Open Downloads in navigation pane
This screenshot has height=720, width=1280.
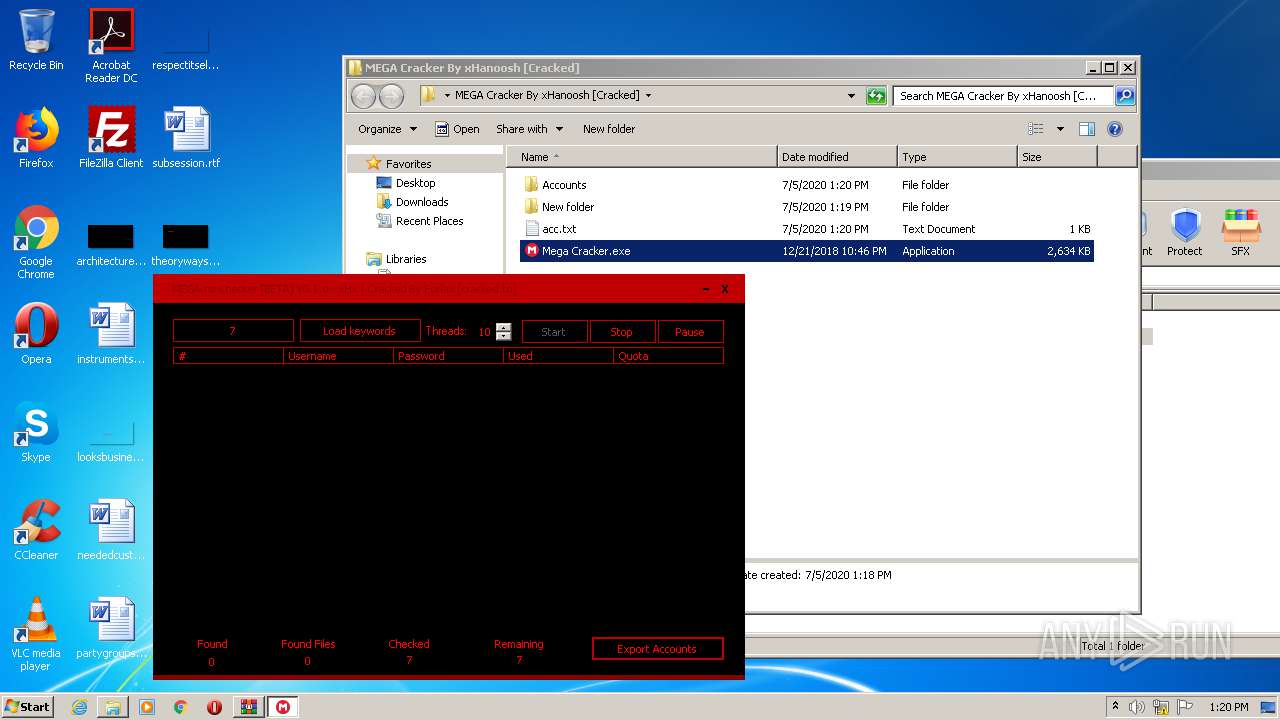422,202
